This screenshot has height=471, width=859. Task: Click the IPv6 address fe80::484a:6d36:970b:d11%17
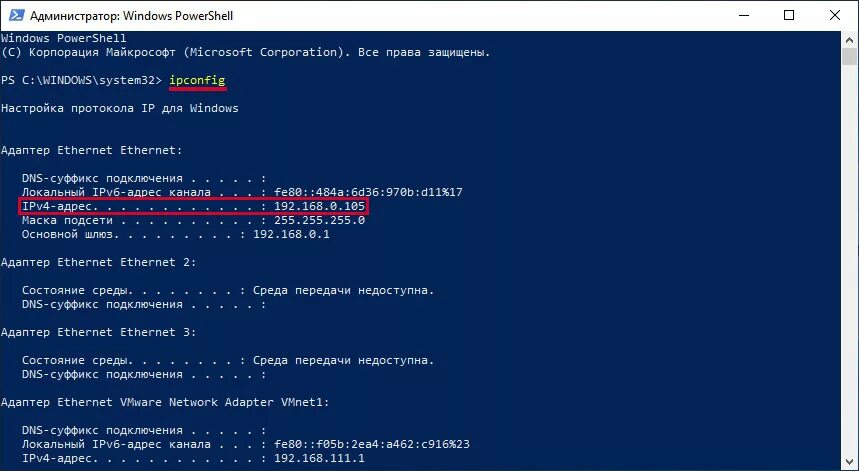(368, 192)
